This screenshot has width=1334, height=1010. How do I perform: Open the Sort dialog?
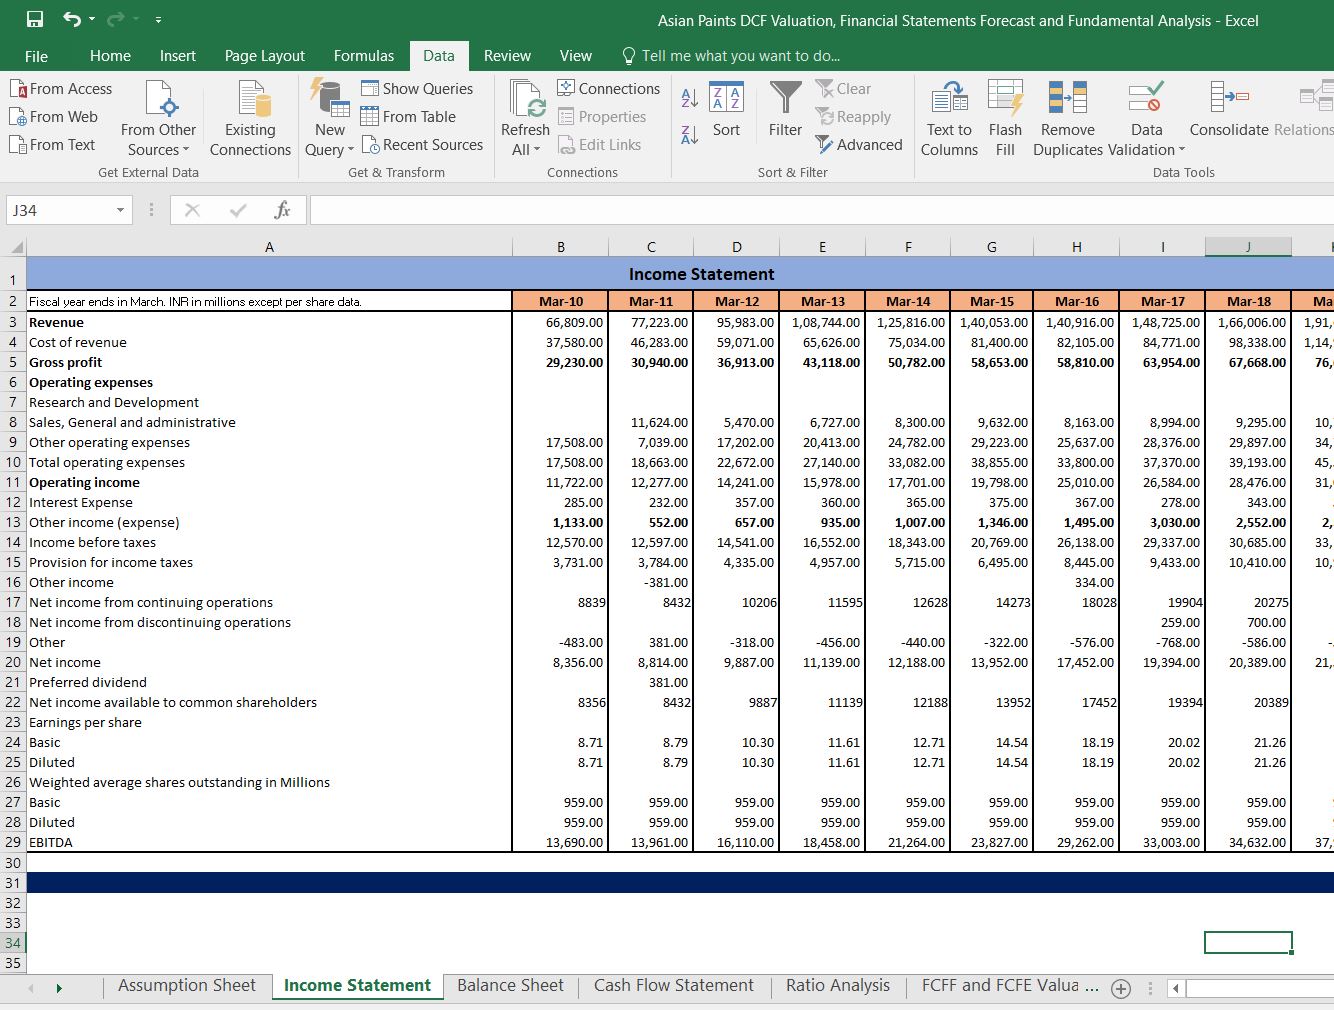tap(727, 110)
